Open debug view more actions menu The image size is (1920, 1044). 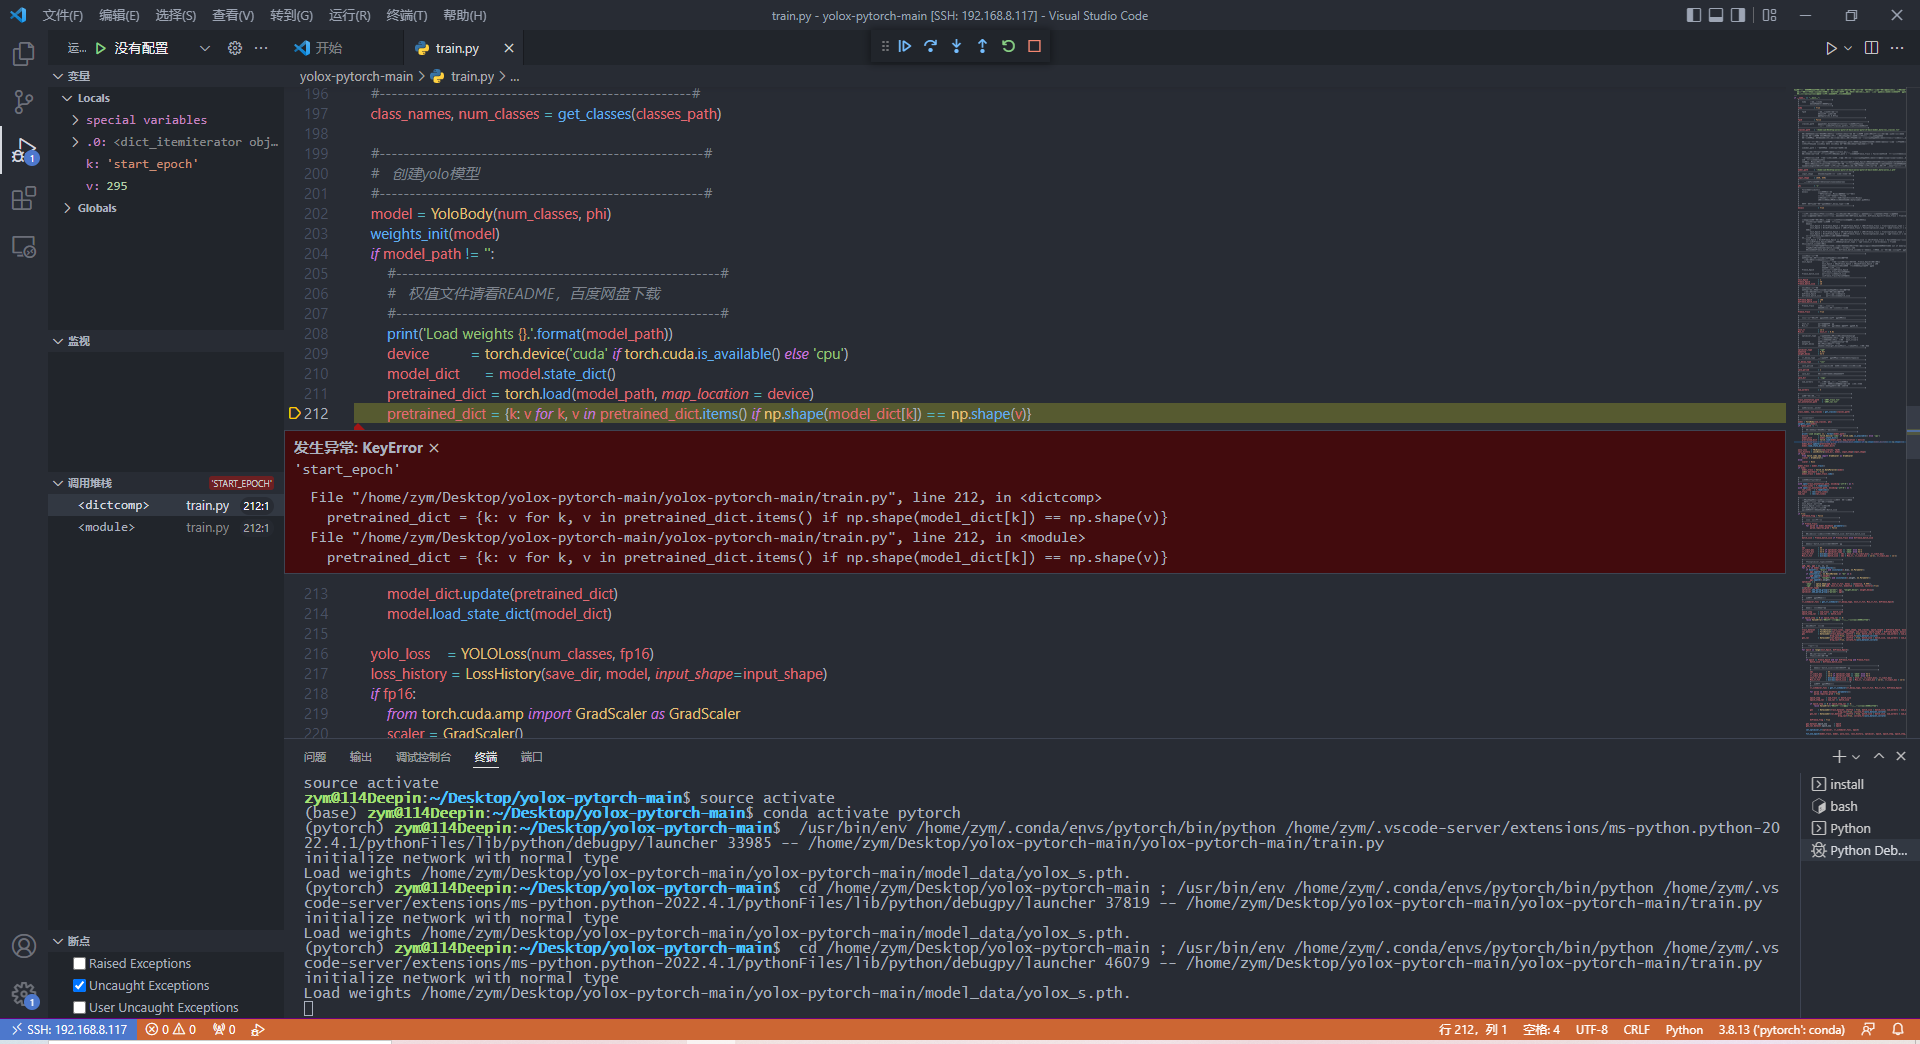(261, 48)
